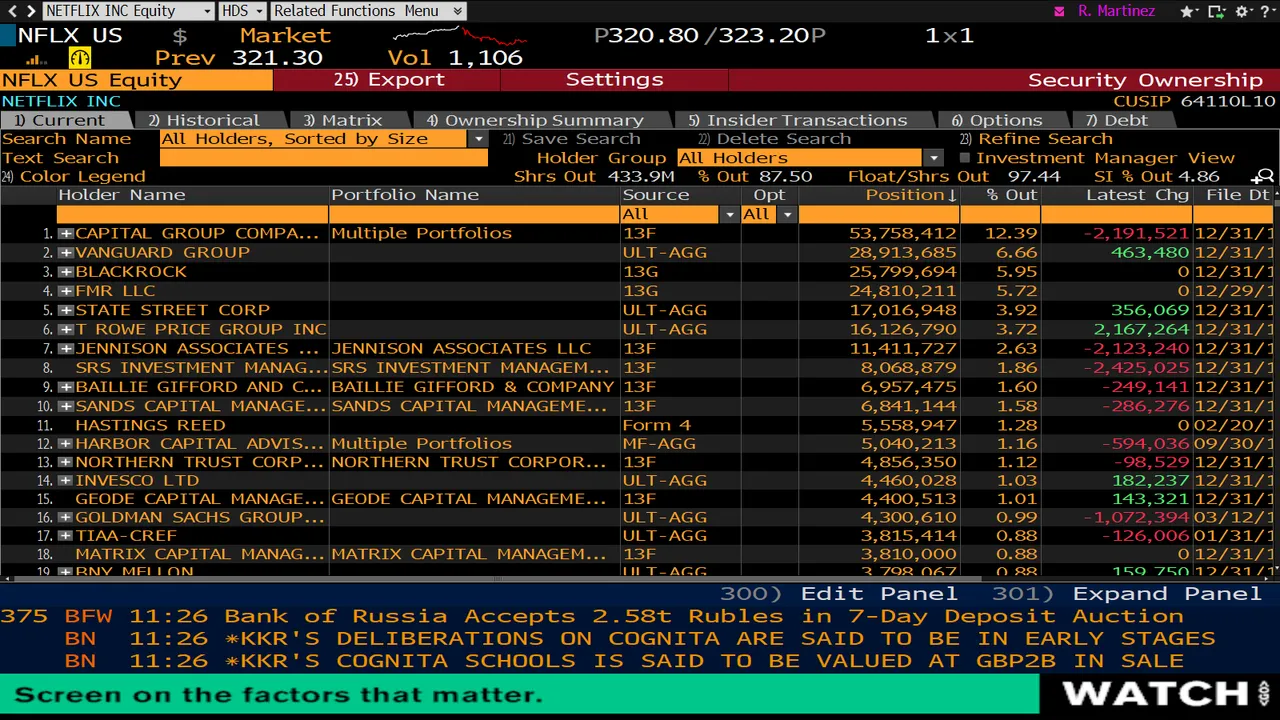Expand the T ROWE PRICE GROUP row
The height and width of the screenshot is (720, 1280).
[x=66, y=329]
